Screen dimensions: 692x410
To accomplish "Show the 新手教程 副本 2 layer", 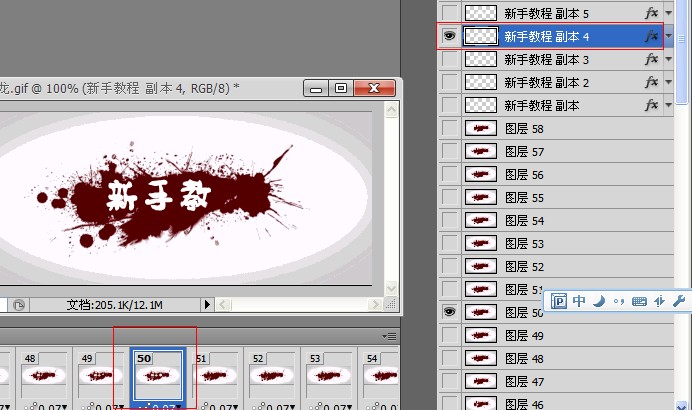I will click(450, 82).
